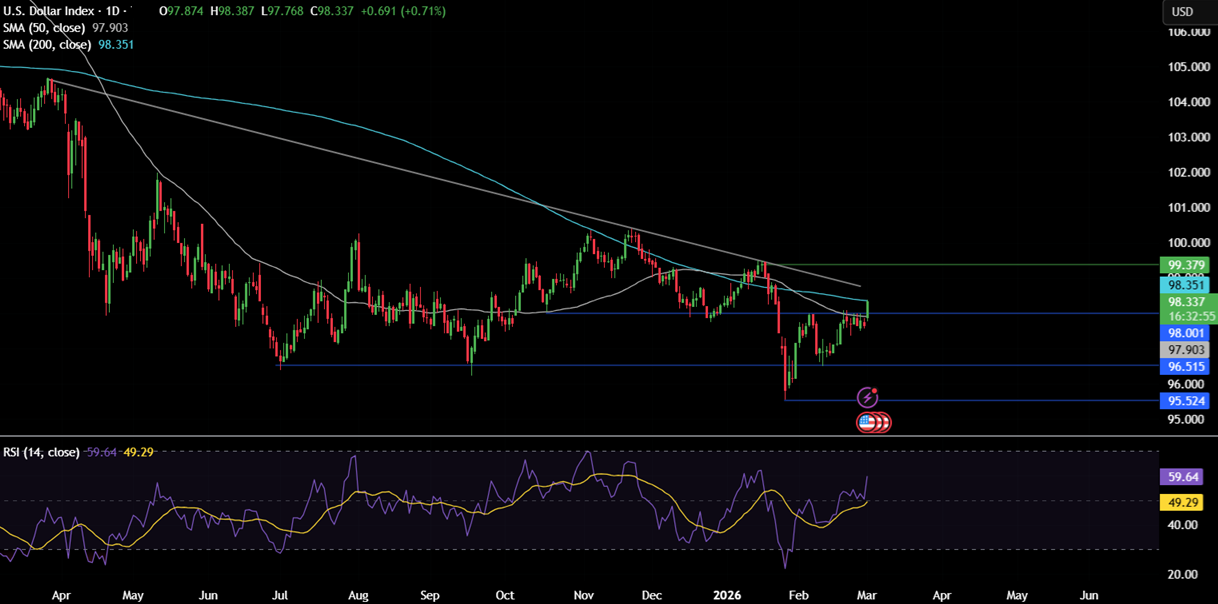
Task: Click the blue 96.515 support level label
Action: [1184, 367]
